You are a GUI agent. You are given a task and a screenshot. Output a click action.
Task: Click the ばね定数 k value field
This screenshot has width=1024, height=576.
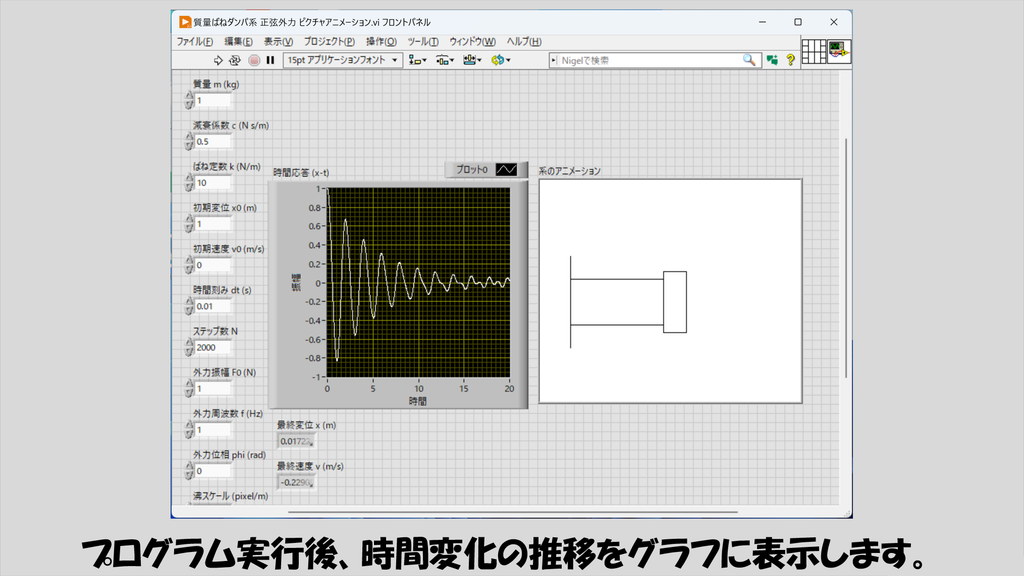[213, 183]
